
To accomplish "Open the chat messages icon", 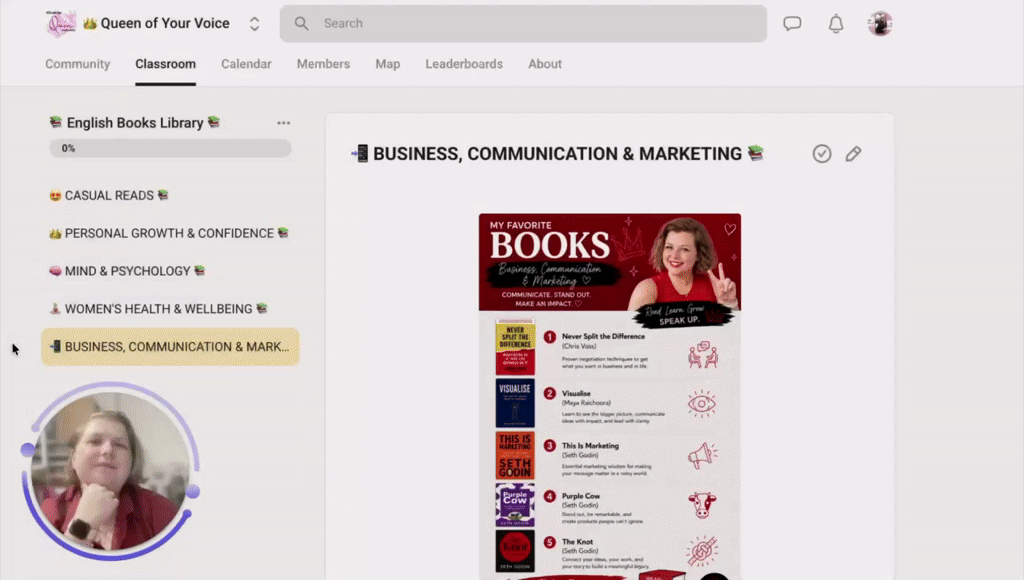I will [x=792, y=24].
